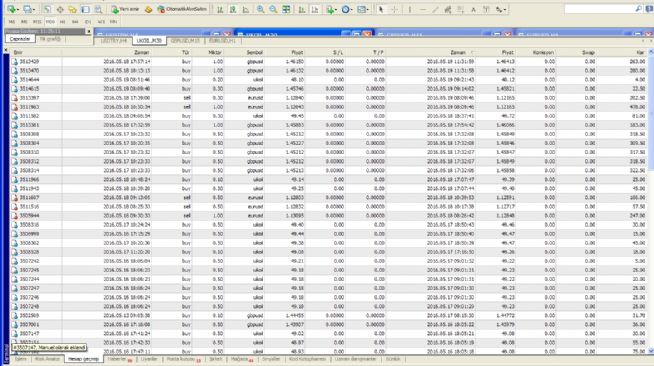Open the arrows objects dropdown

tap(501, 9)
